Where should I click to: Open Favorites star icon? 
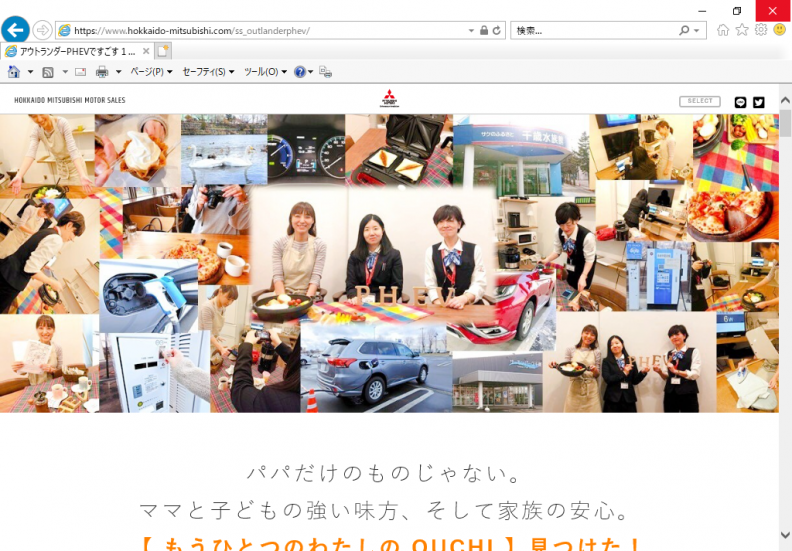[741, 30]
